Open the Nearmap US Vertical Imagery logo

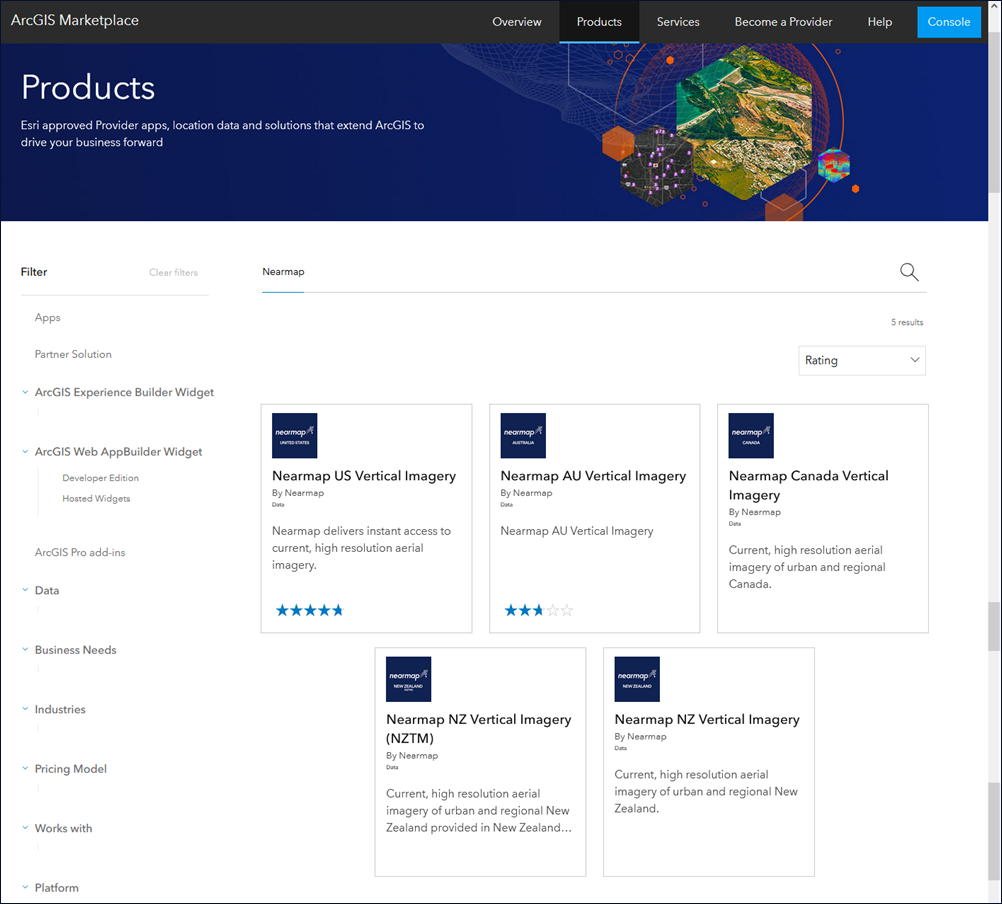click(x=295, y=436)
